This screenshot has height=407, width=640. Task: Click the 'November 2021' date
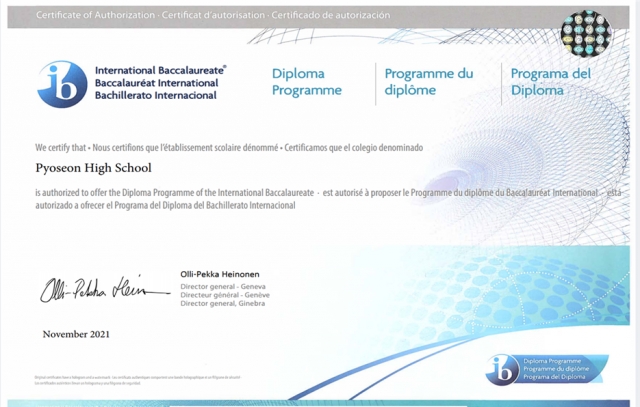pos(76,334)
